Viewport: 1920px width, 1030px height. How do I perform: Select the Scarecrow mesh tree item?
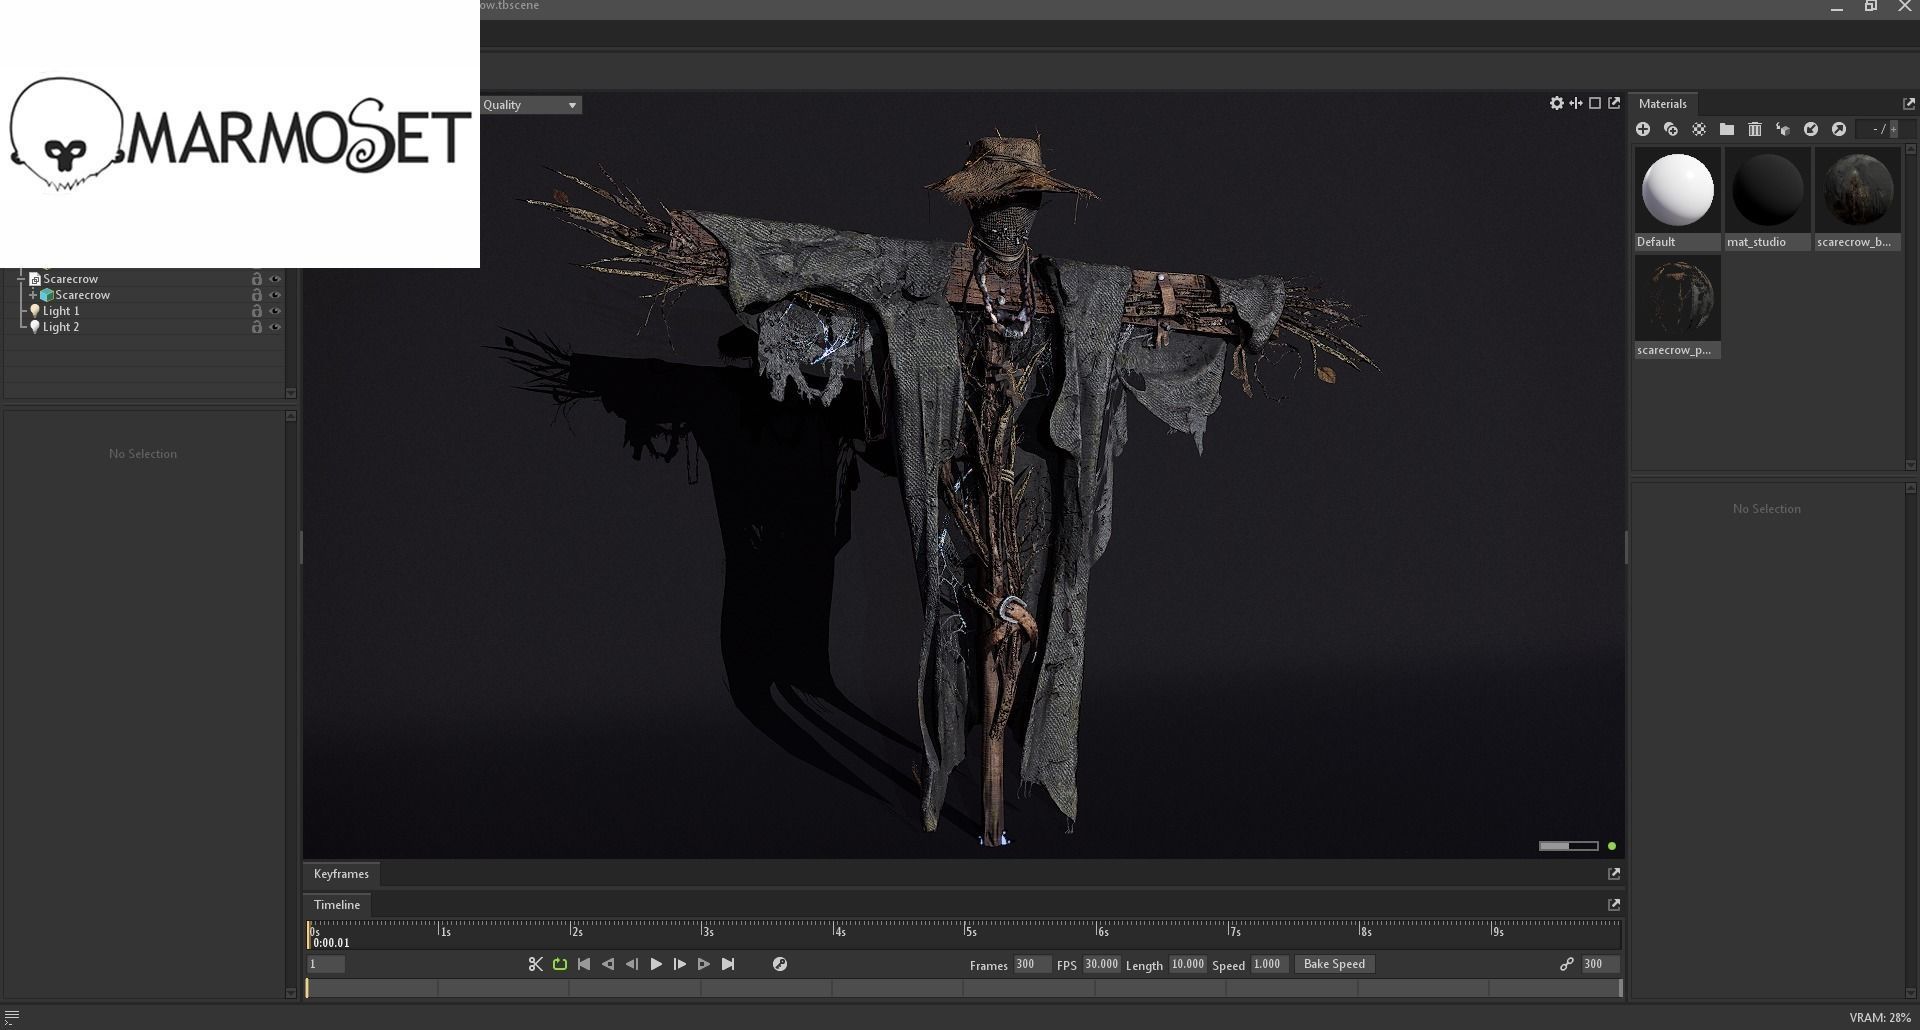82,295
